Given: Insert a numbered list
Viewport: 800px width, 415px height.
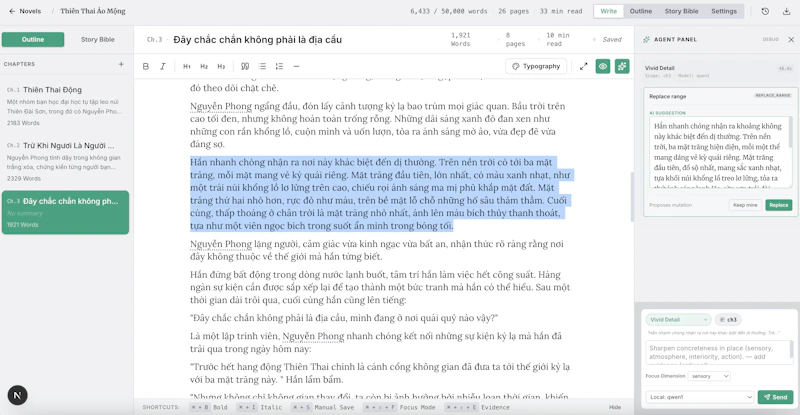Looking at the screenshot, I should [x=279, y=66].
